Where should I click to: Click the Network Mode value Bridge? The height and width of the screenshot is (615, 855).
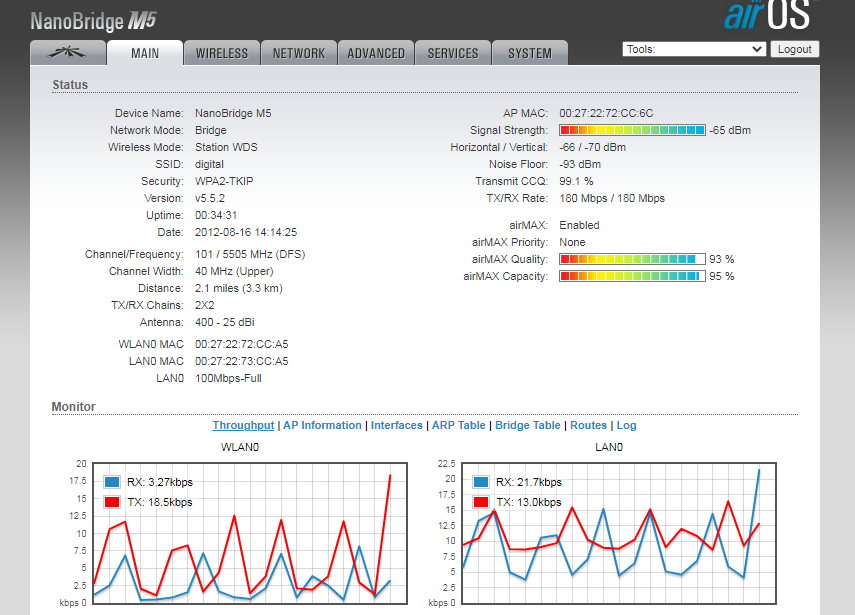[211, 130]
